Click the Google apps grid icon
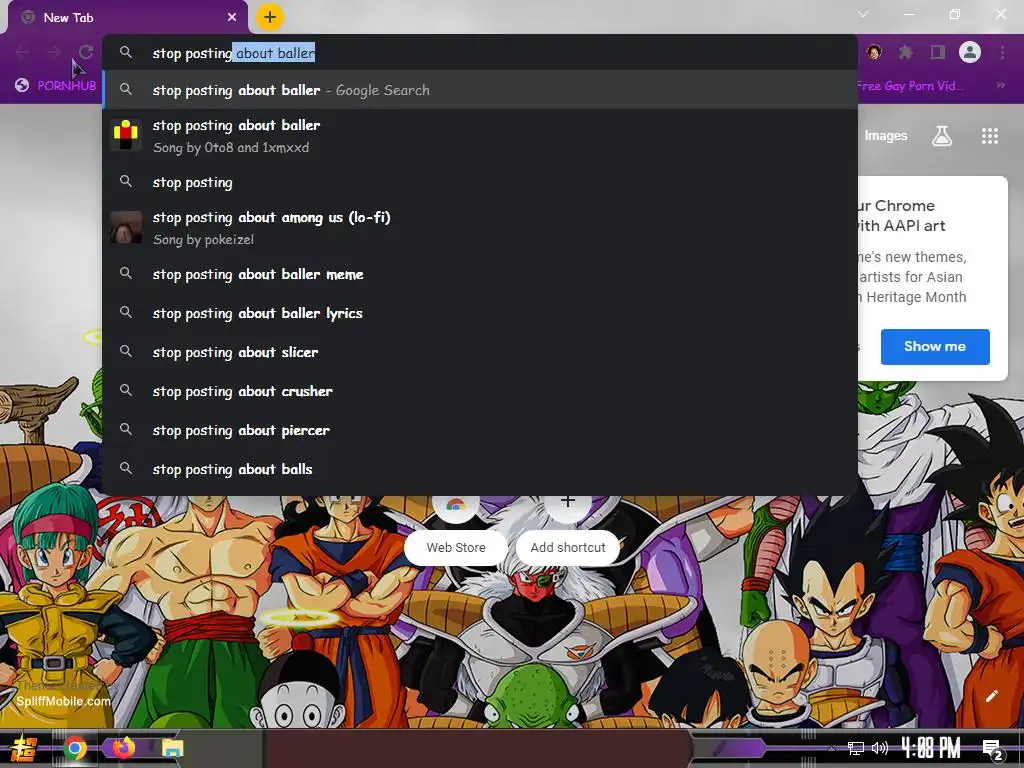Image resolution: width=1024 pixels, height=768 pixels. [990, 136]
